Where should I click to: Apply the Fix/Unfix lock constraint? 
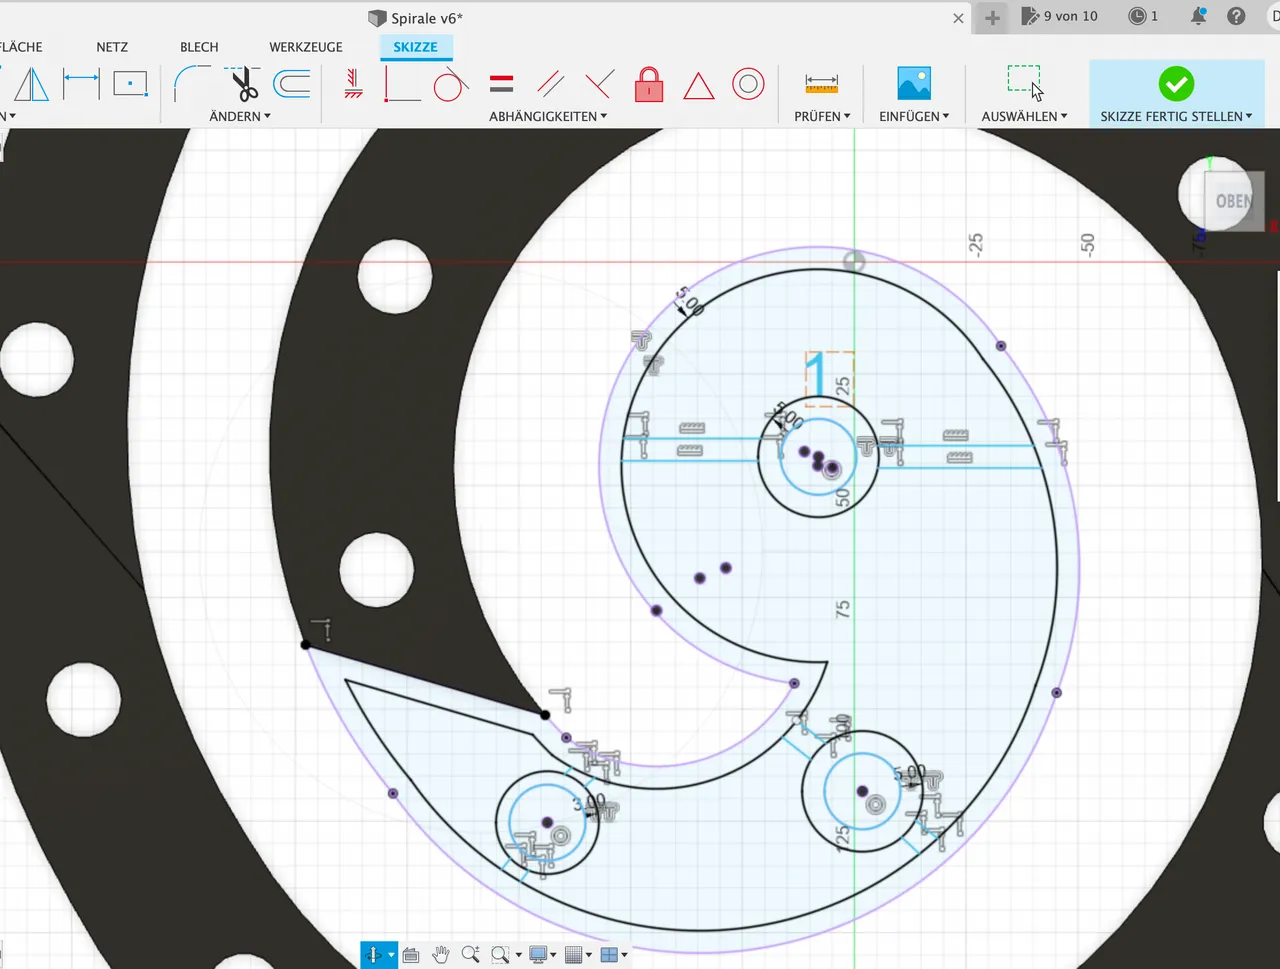pyautogui.click(x=649, y=84)
